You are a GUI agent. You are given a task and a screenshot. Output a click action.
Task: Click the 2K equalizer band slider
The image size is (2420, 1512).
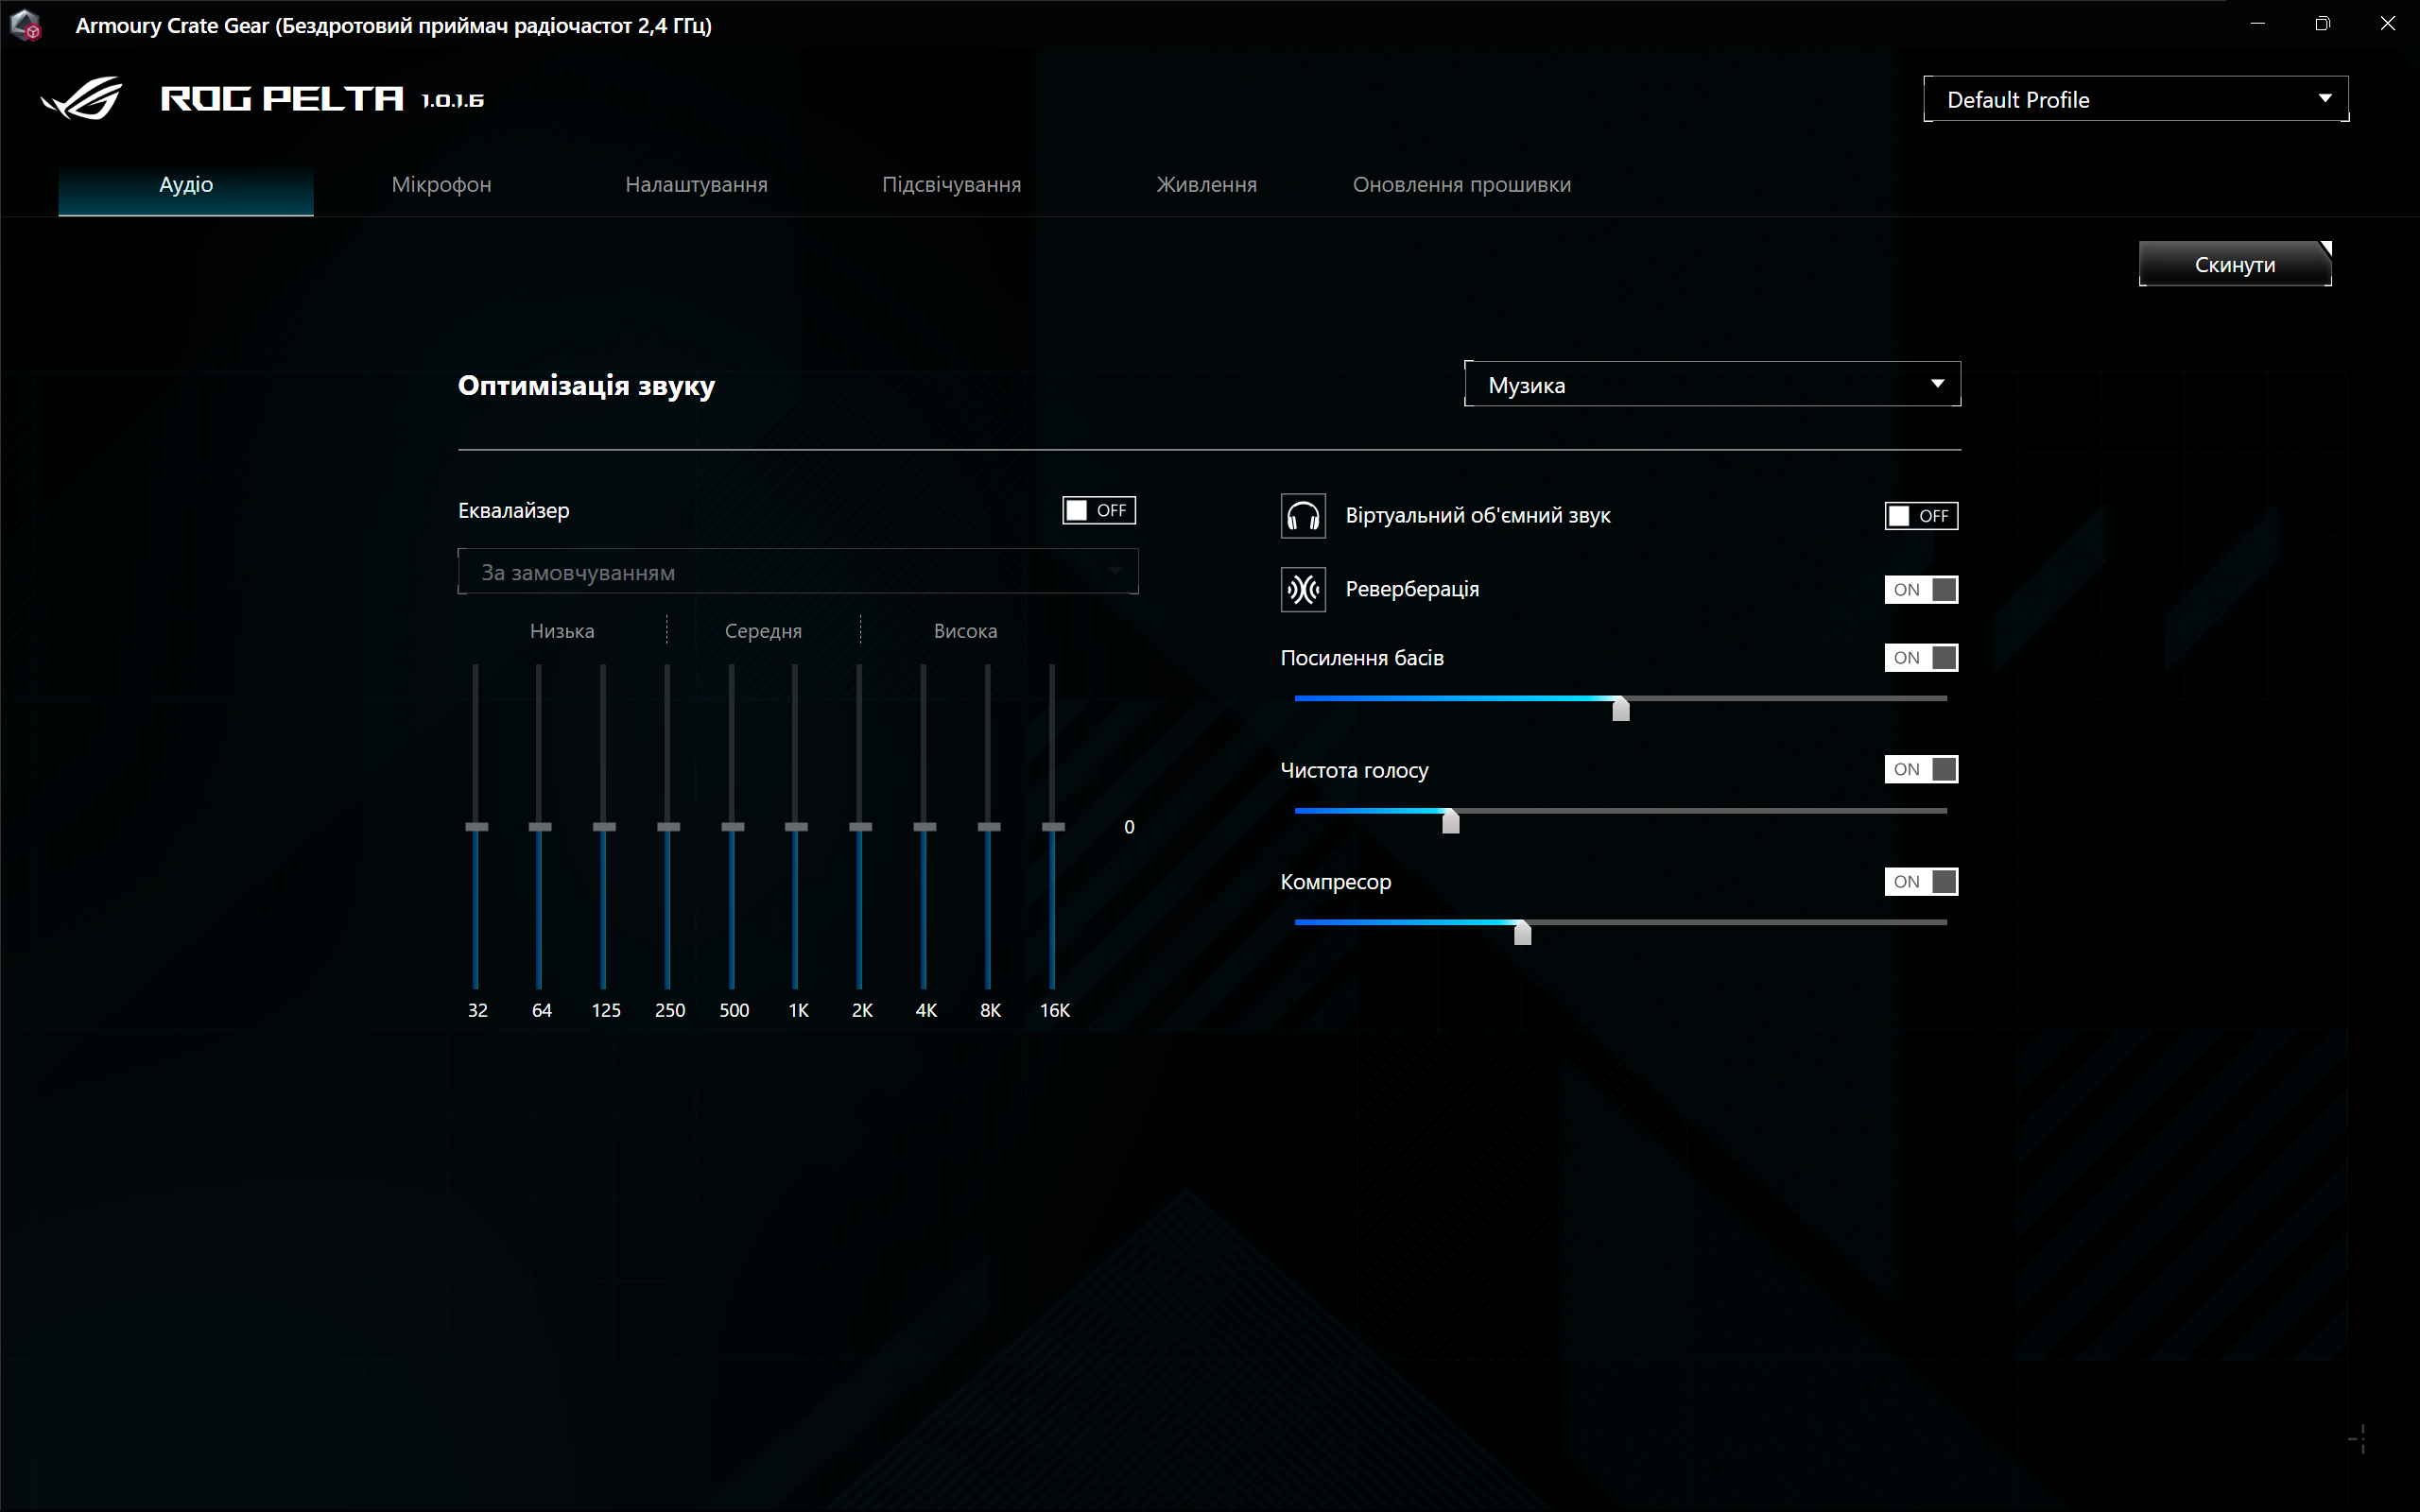coord(860,827)
